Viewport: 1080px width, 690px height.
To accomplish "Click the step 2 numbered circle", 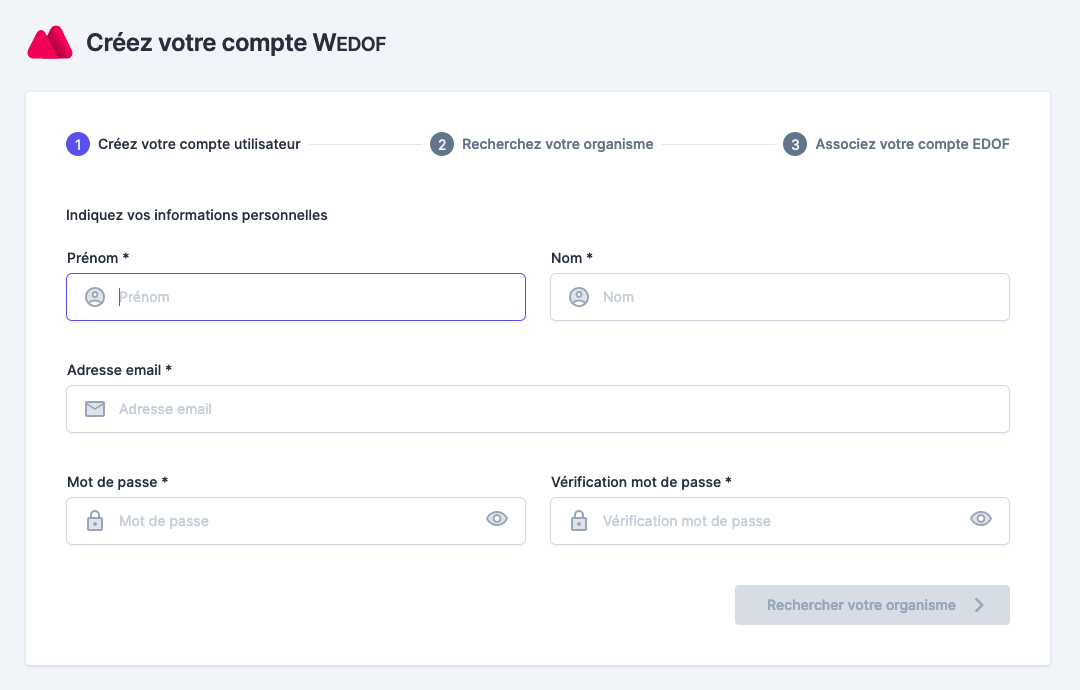I will point(442,144).
